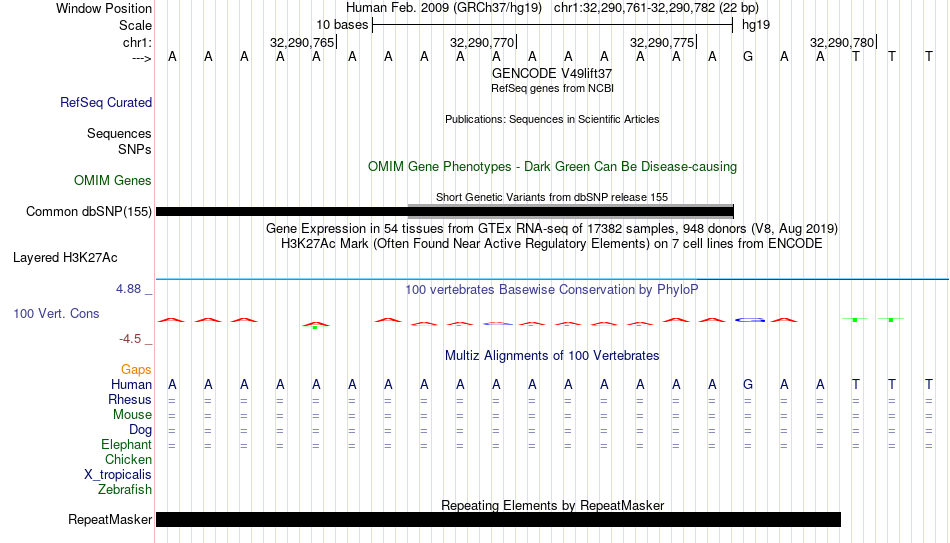Image resolution: width=950 pixels, height=543 pixels.
Task: Select the Common dbSNP(155) track label
Action: (88, 212)
